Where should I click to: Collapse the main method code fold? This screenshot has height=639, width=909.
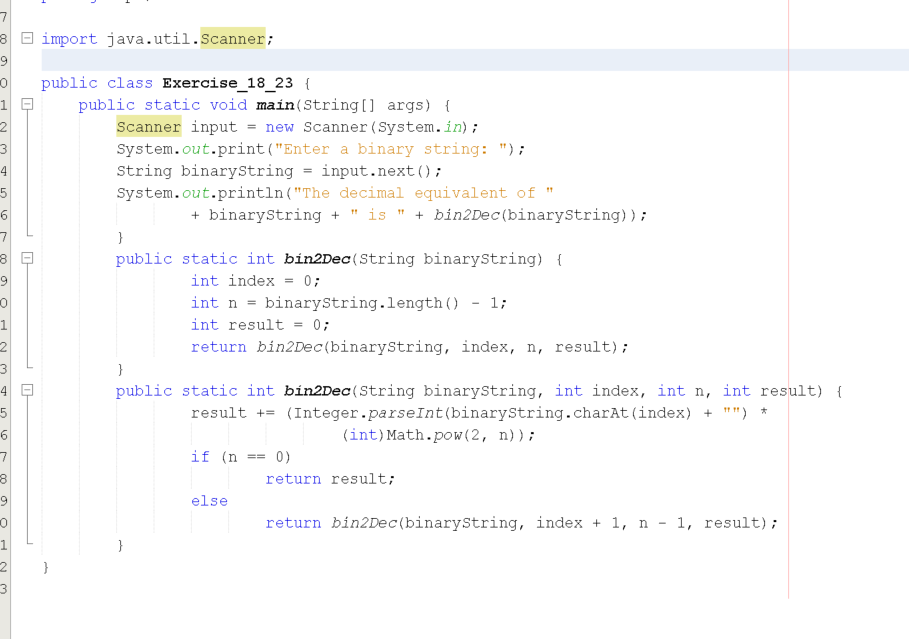[x=27, y=104]
